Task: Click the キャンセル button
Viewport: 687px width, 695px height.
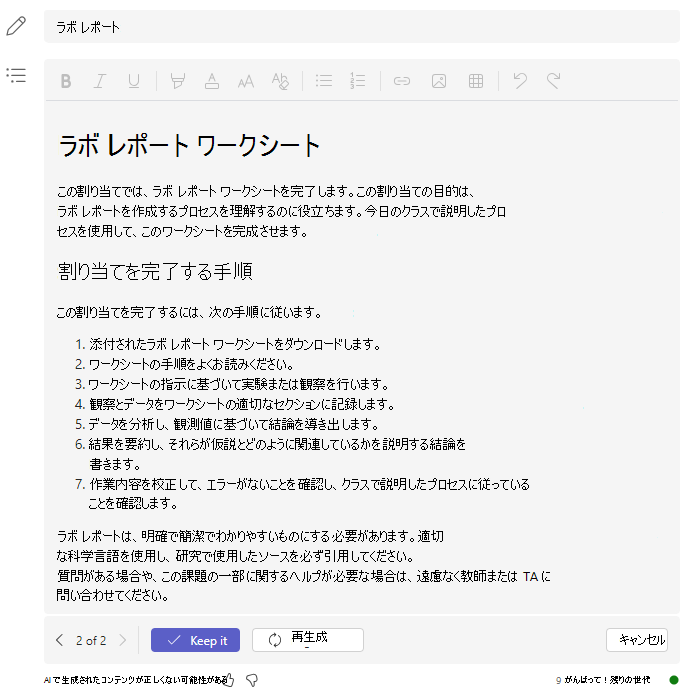Action: click(637, 640)
